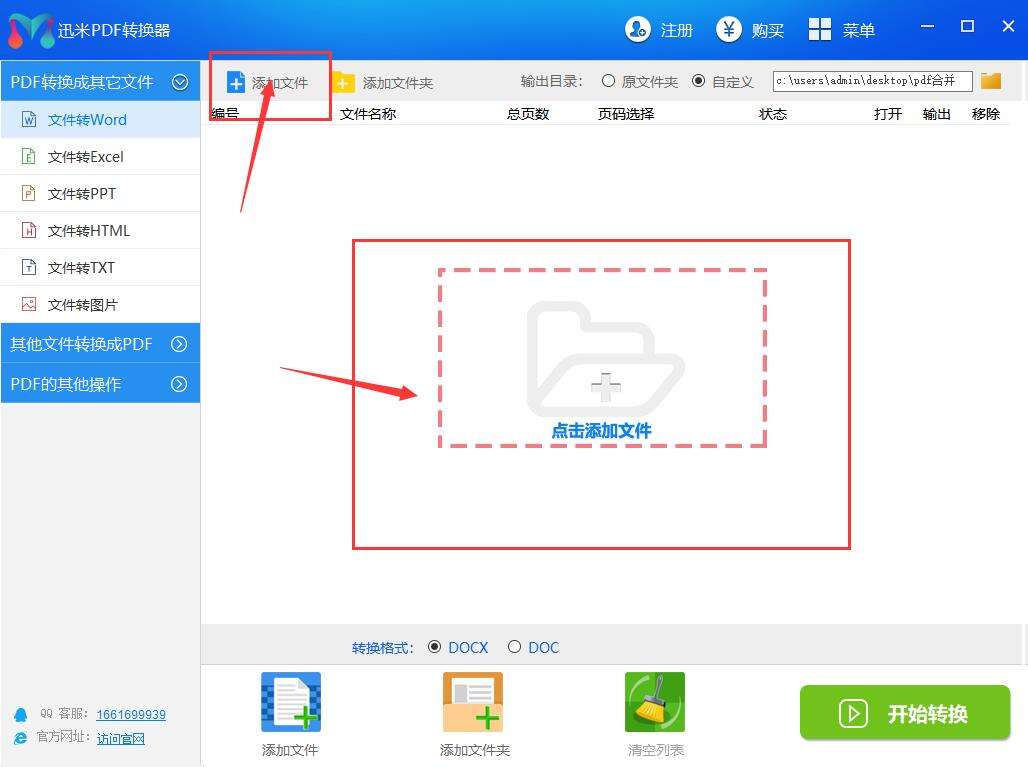Open the 菜单 grid icon
The image size is (1028, 767).
point(820,30)
